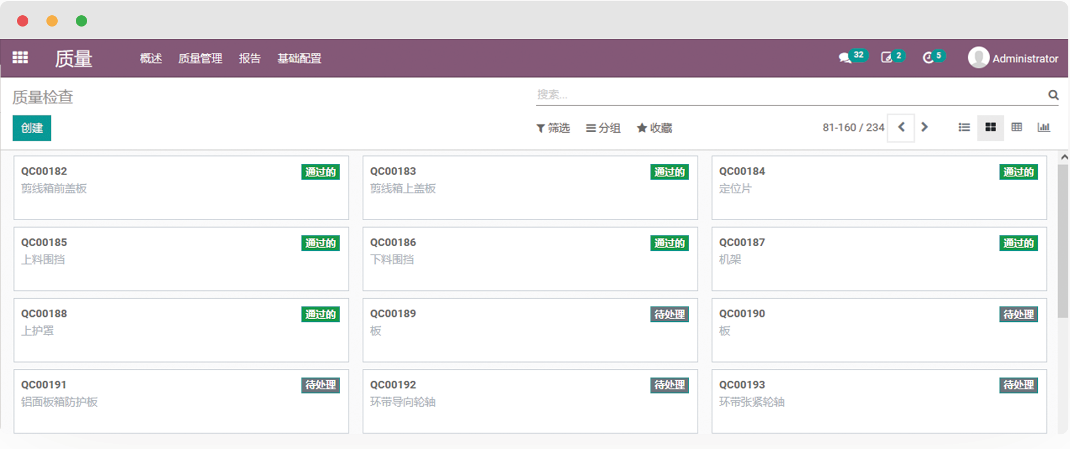The height and width of the screenshot is (449, 1070).
Task: Open the activities icon with 2 badge
Action: (x=887, y=58)
